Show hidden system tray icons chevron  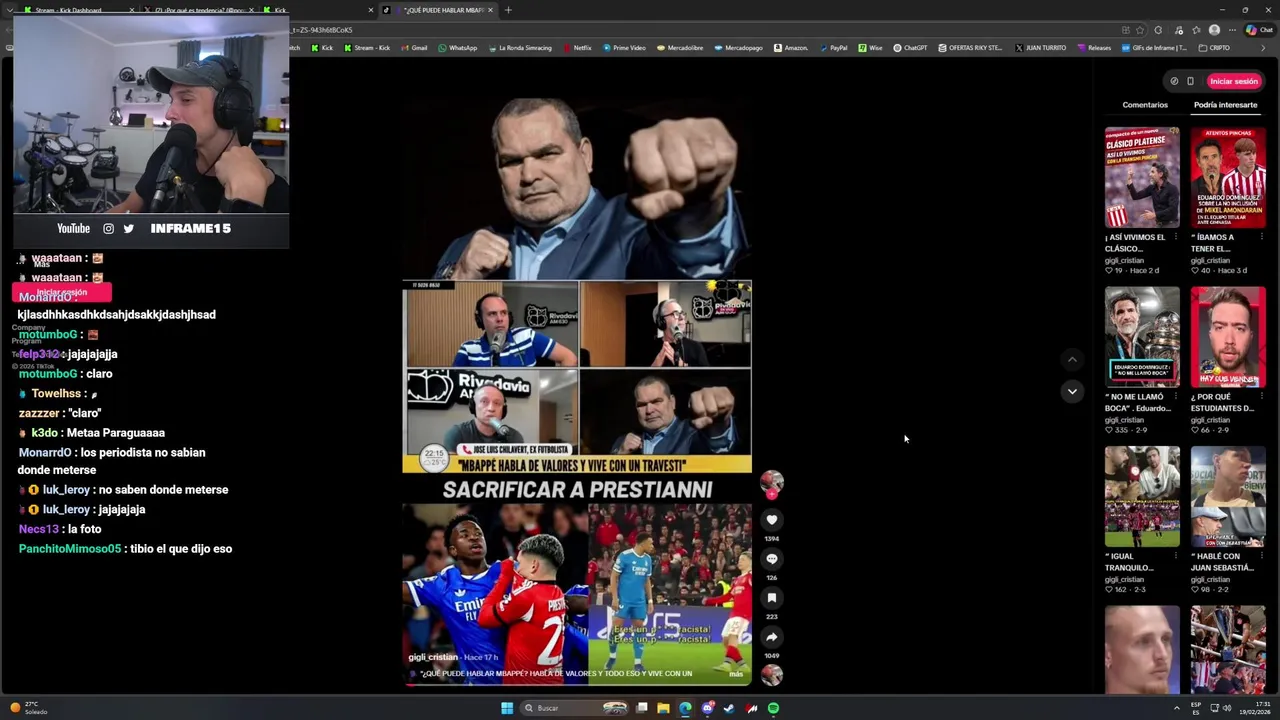[1177, 708]
